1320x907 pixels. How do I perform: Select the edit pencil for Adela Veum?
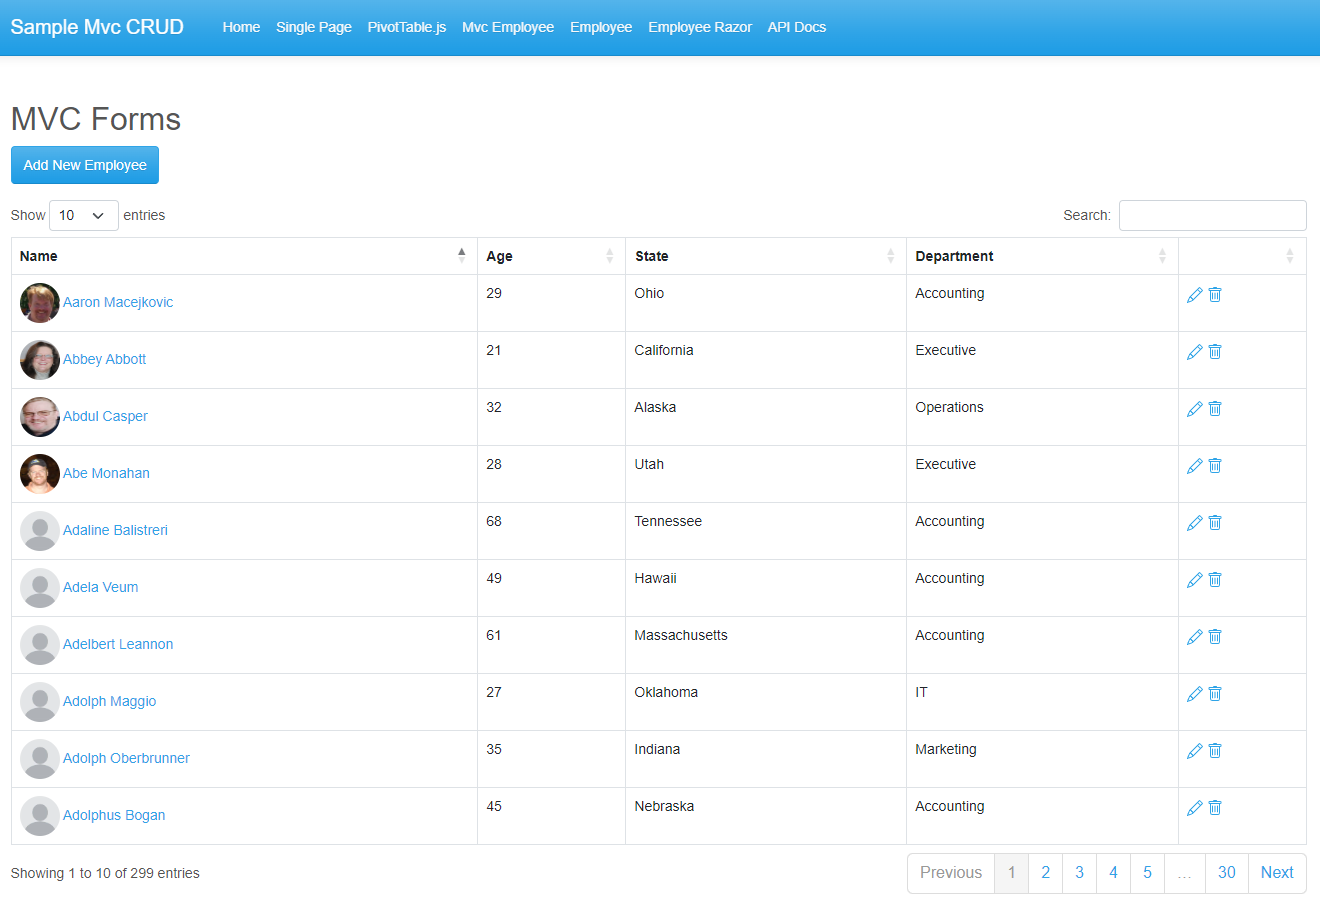[x=1194, y=579]
